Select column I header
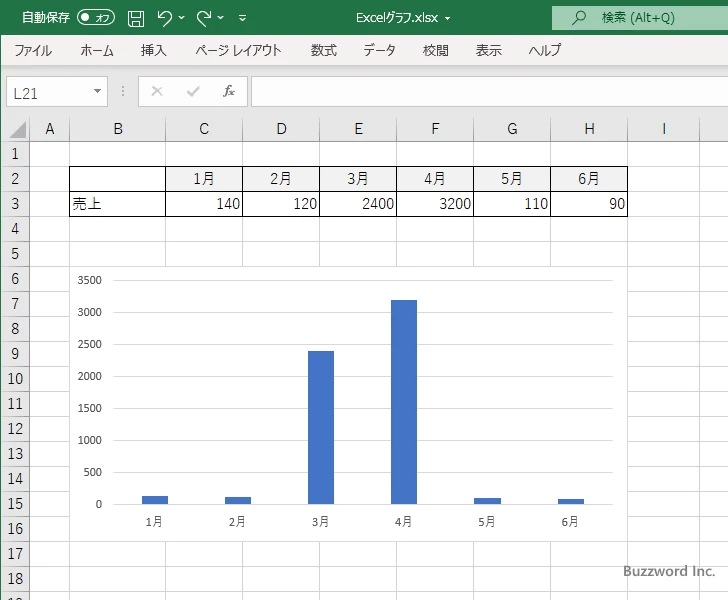 (664, 129)
